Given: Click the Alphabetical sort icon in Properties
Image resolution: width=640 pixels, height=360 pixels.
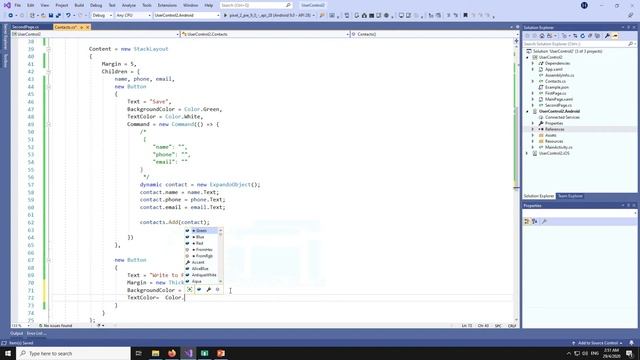Looking at the screenshot, I should pos(535,221).
